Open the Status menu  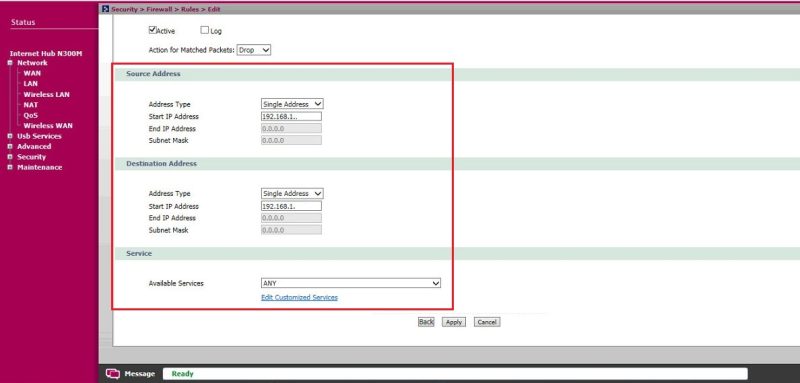tap(23, 22)
